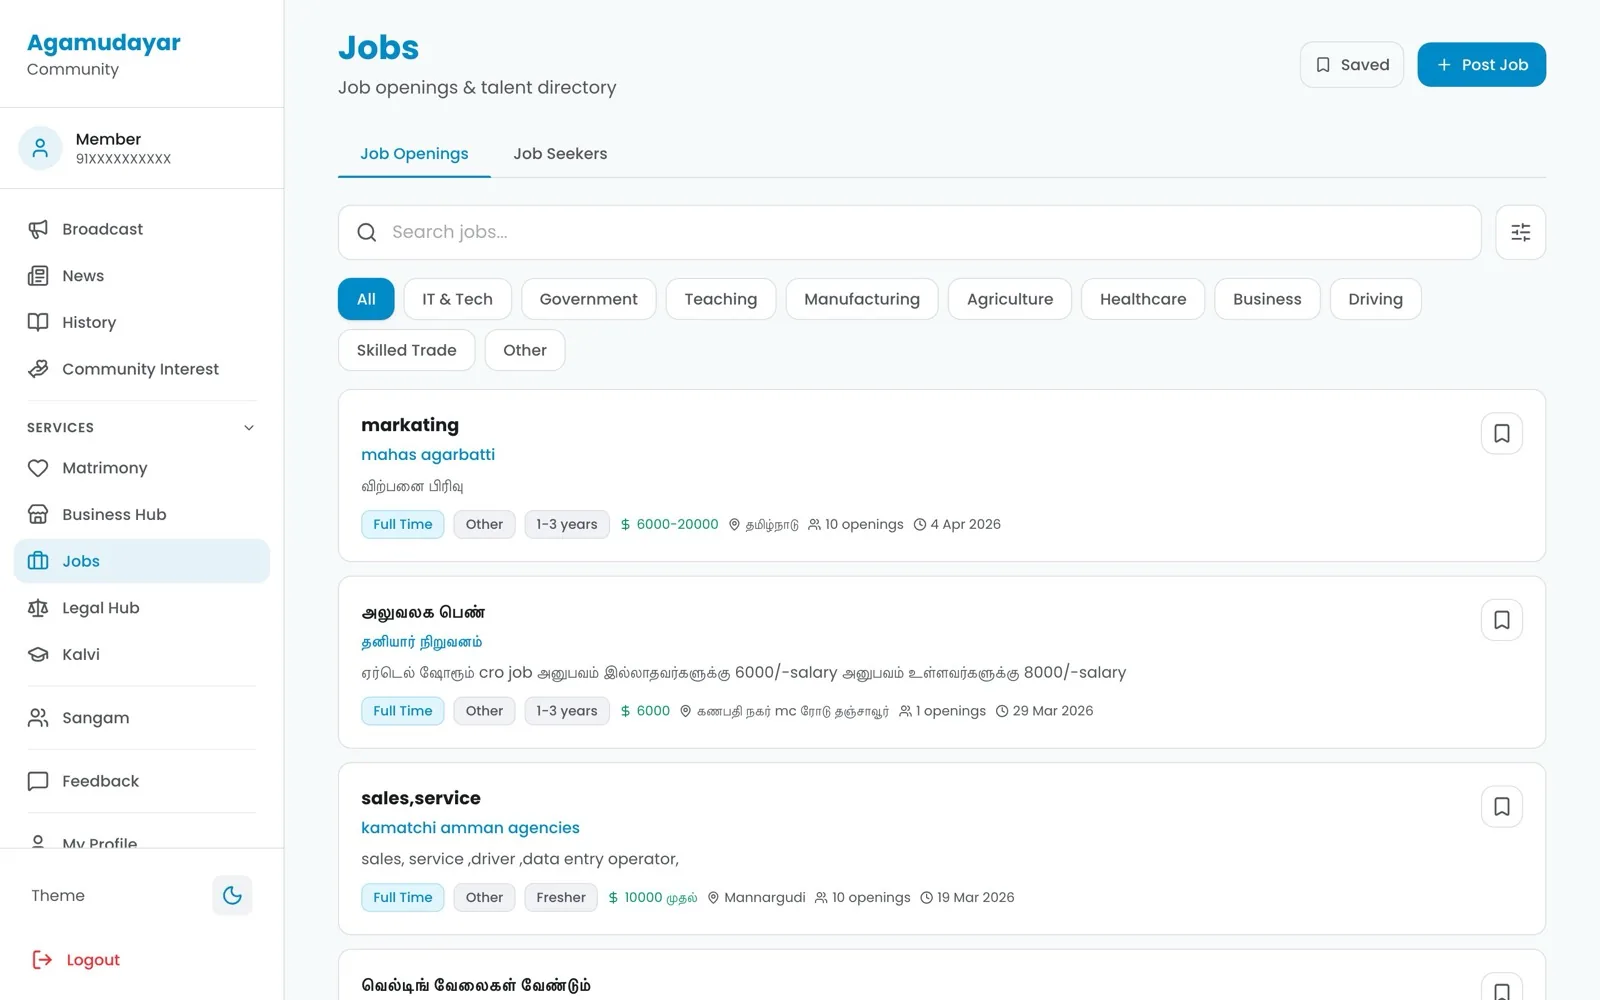The image size is (1600, 1000).
Task: Click the Mannargudi location text
Action: click(764, 898)
